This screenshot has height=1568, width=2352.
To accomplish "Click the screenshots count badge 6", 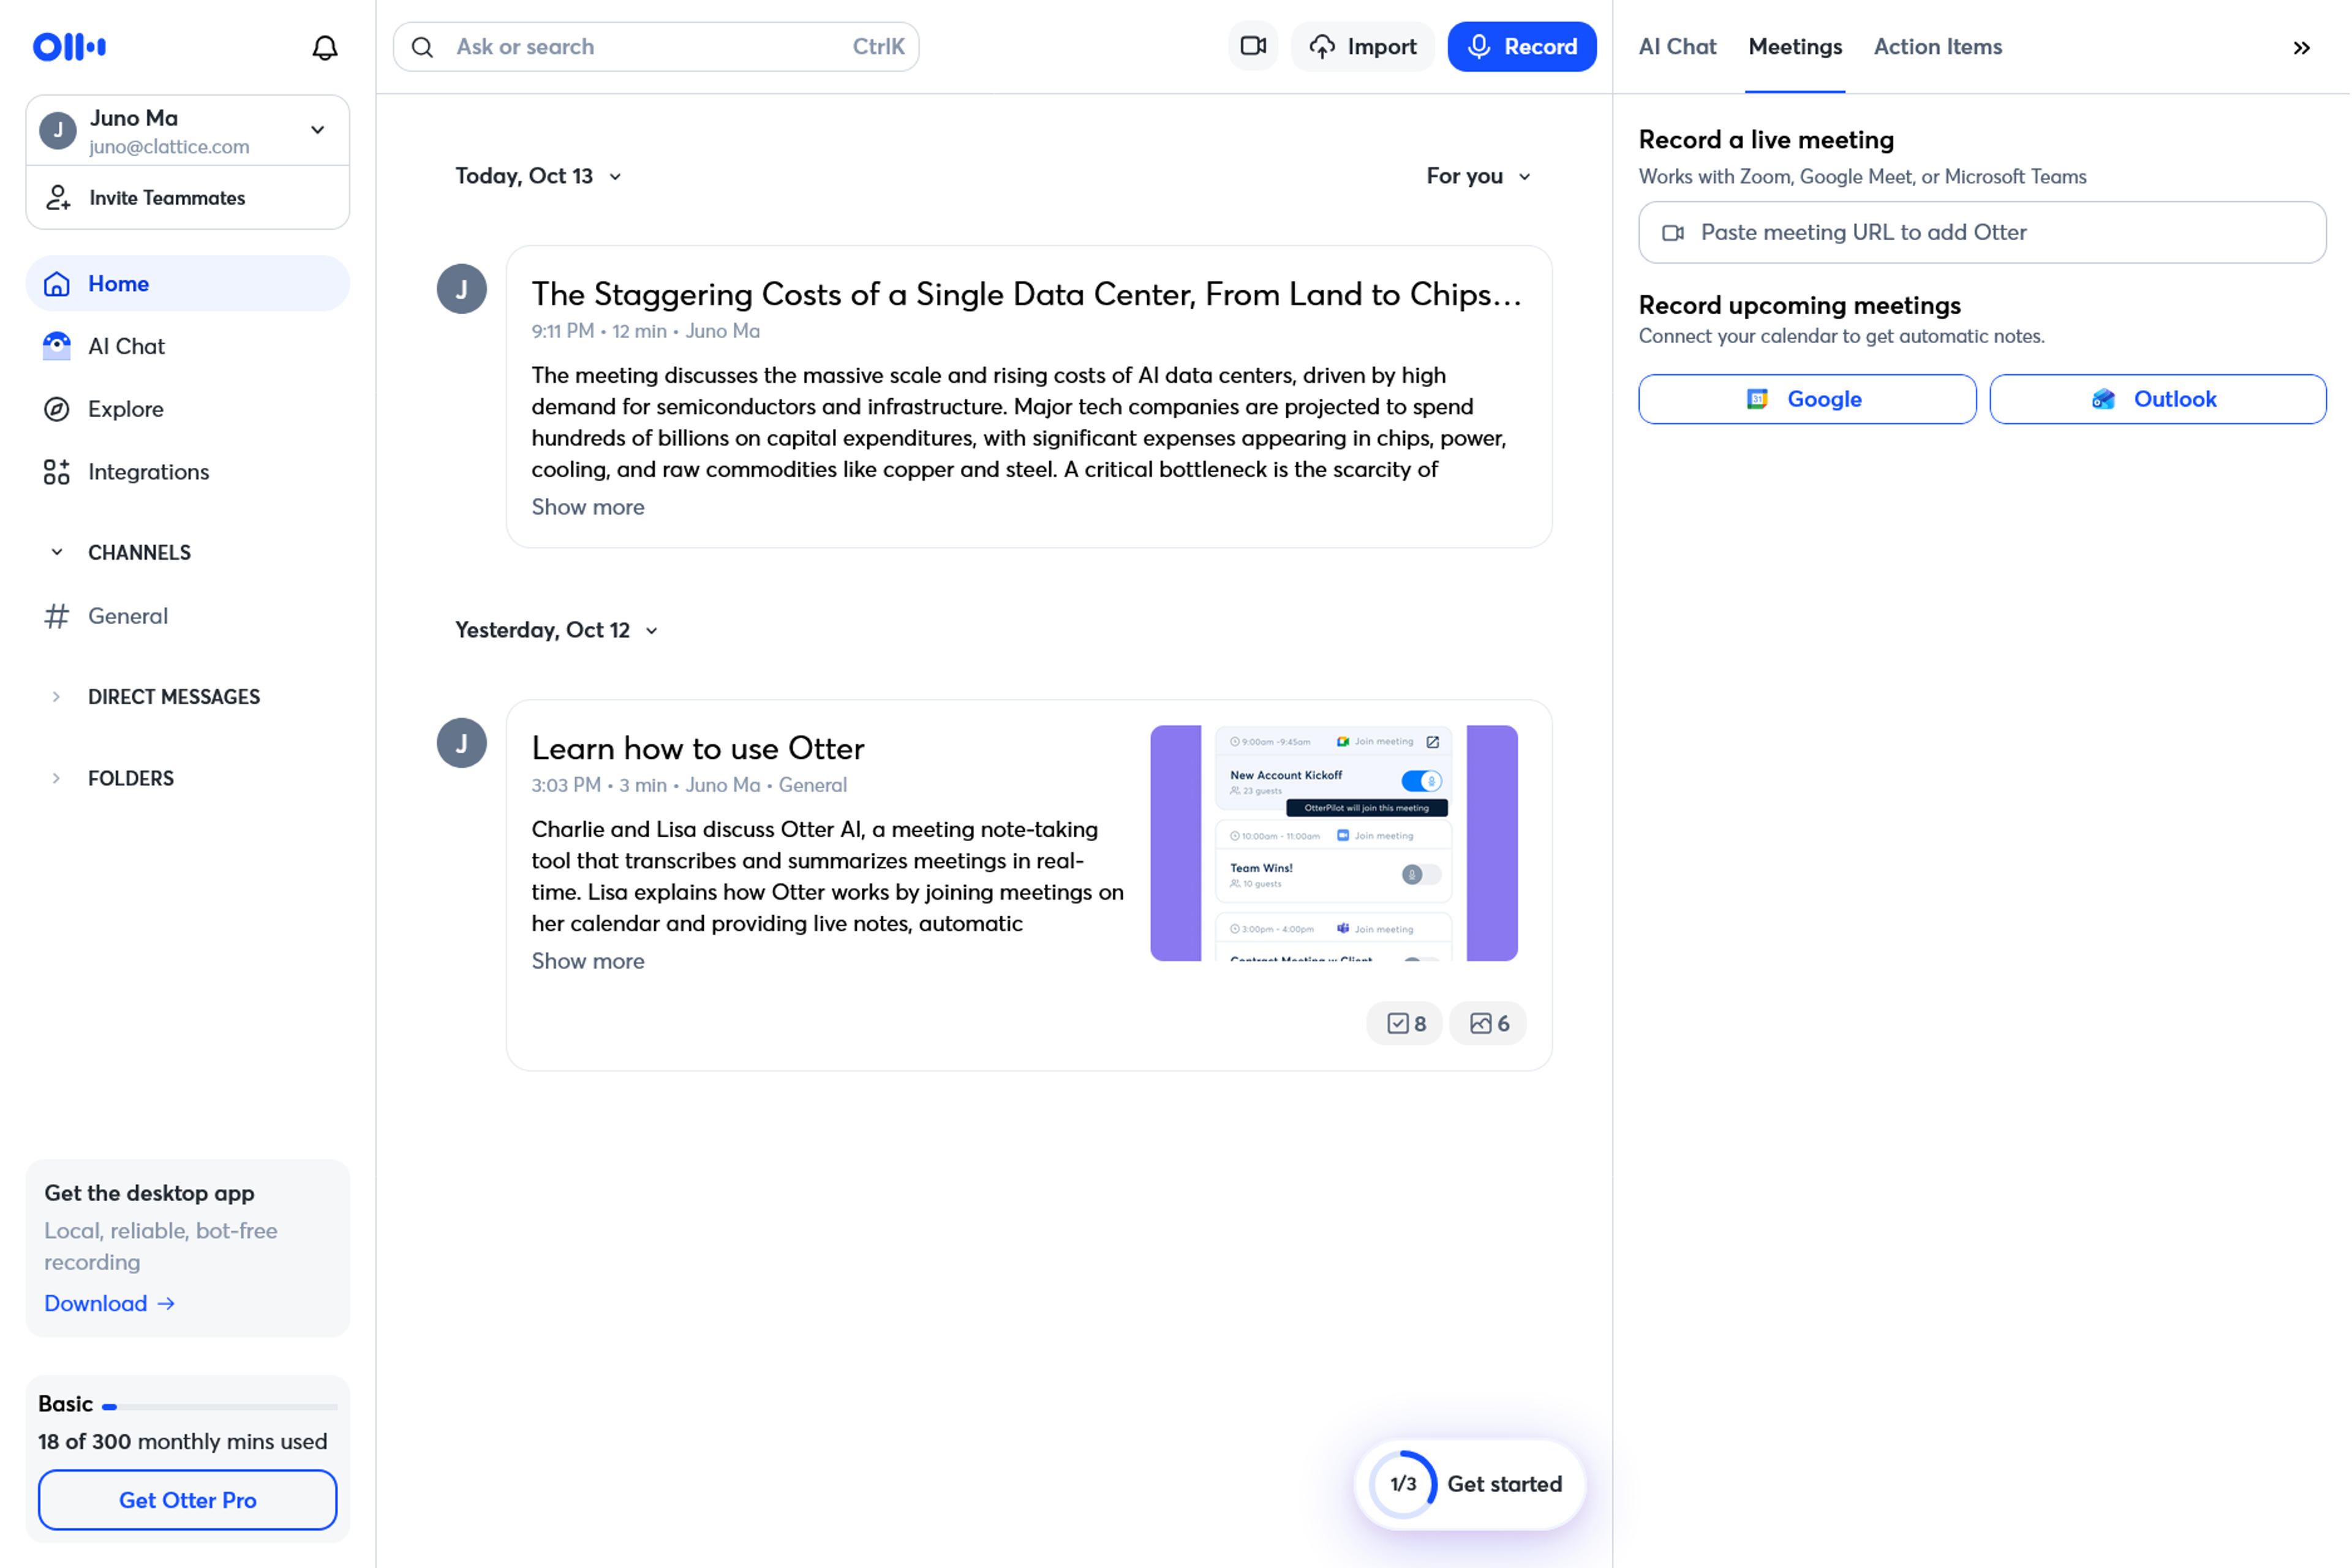I will [1489, 1023].
